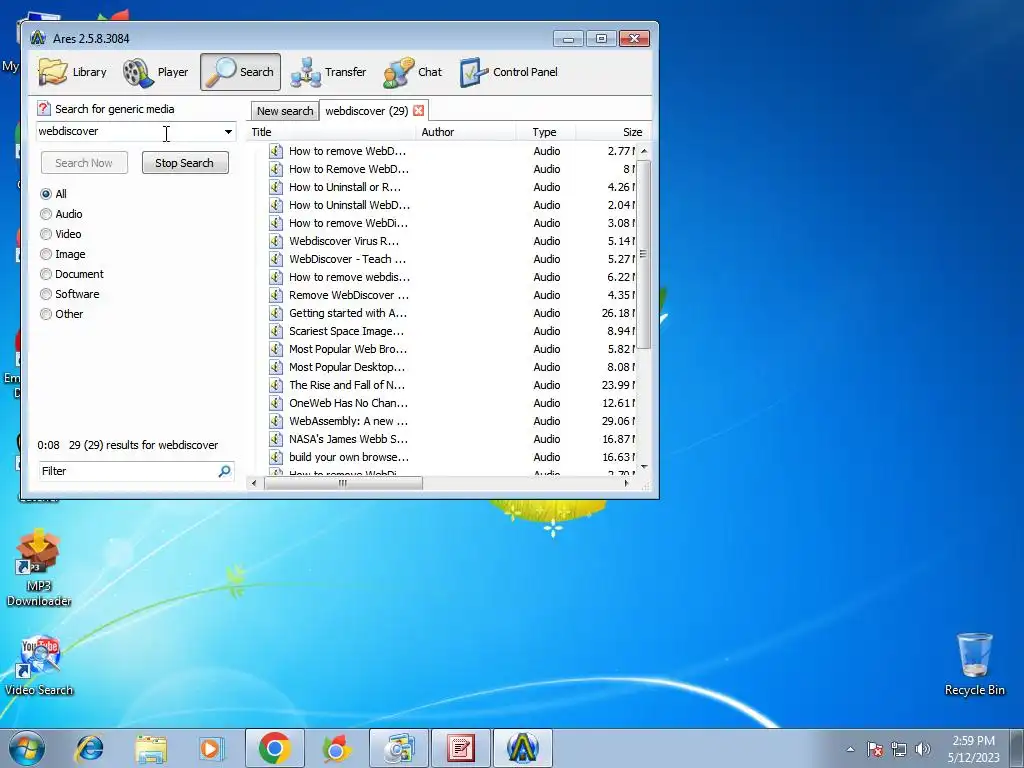Click audio icon of NASA's James Webb row
Screen dimensions: 1024x768
[x=276, y=440]
